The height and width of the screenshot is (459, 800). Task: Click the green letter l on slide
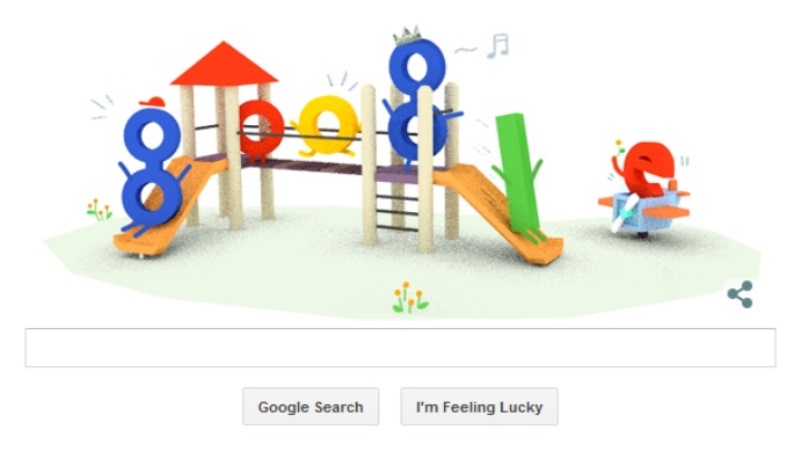(518, 176)
